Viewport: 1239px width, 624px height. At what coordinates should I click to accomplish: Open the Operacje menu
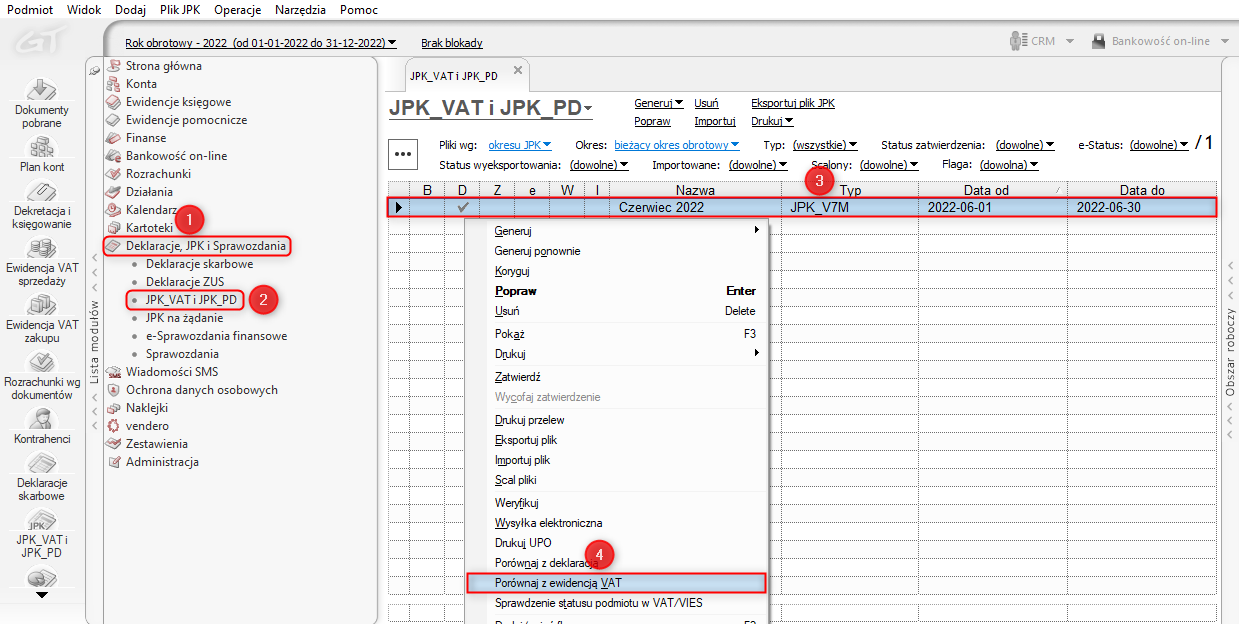pyautogui.click(x=237, y=10)
